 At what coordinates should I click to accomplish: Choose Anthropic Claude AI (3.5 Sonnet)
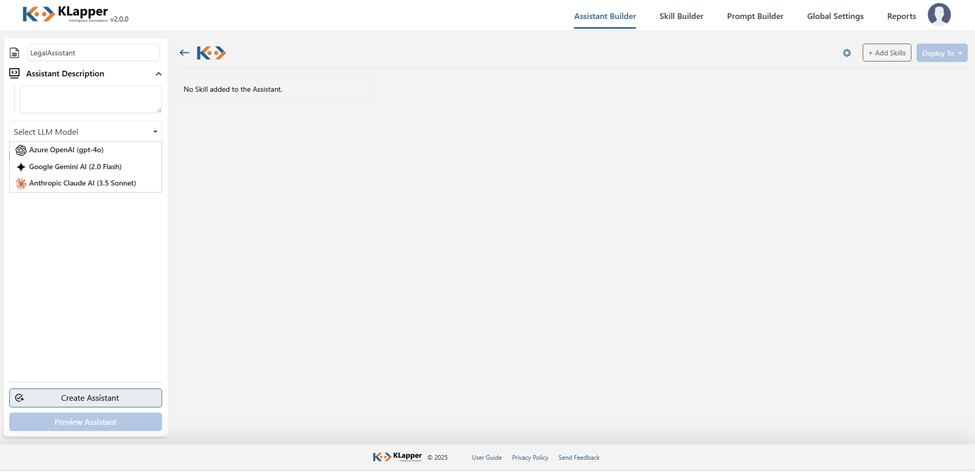click(x=86, y=183)
